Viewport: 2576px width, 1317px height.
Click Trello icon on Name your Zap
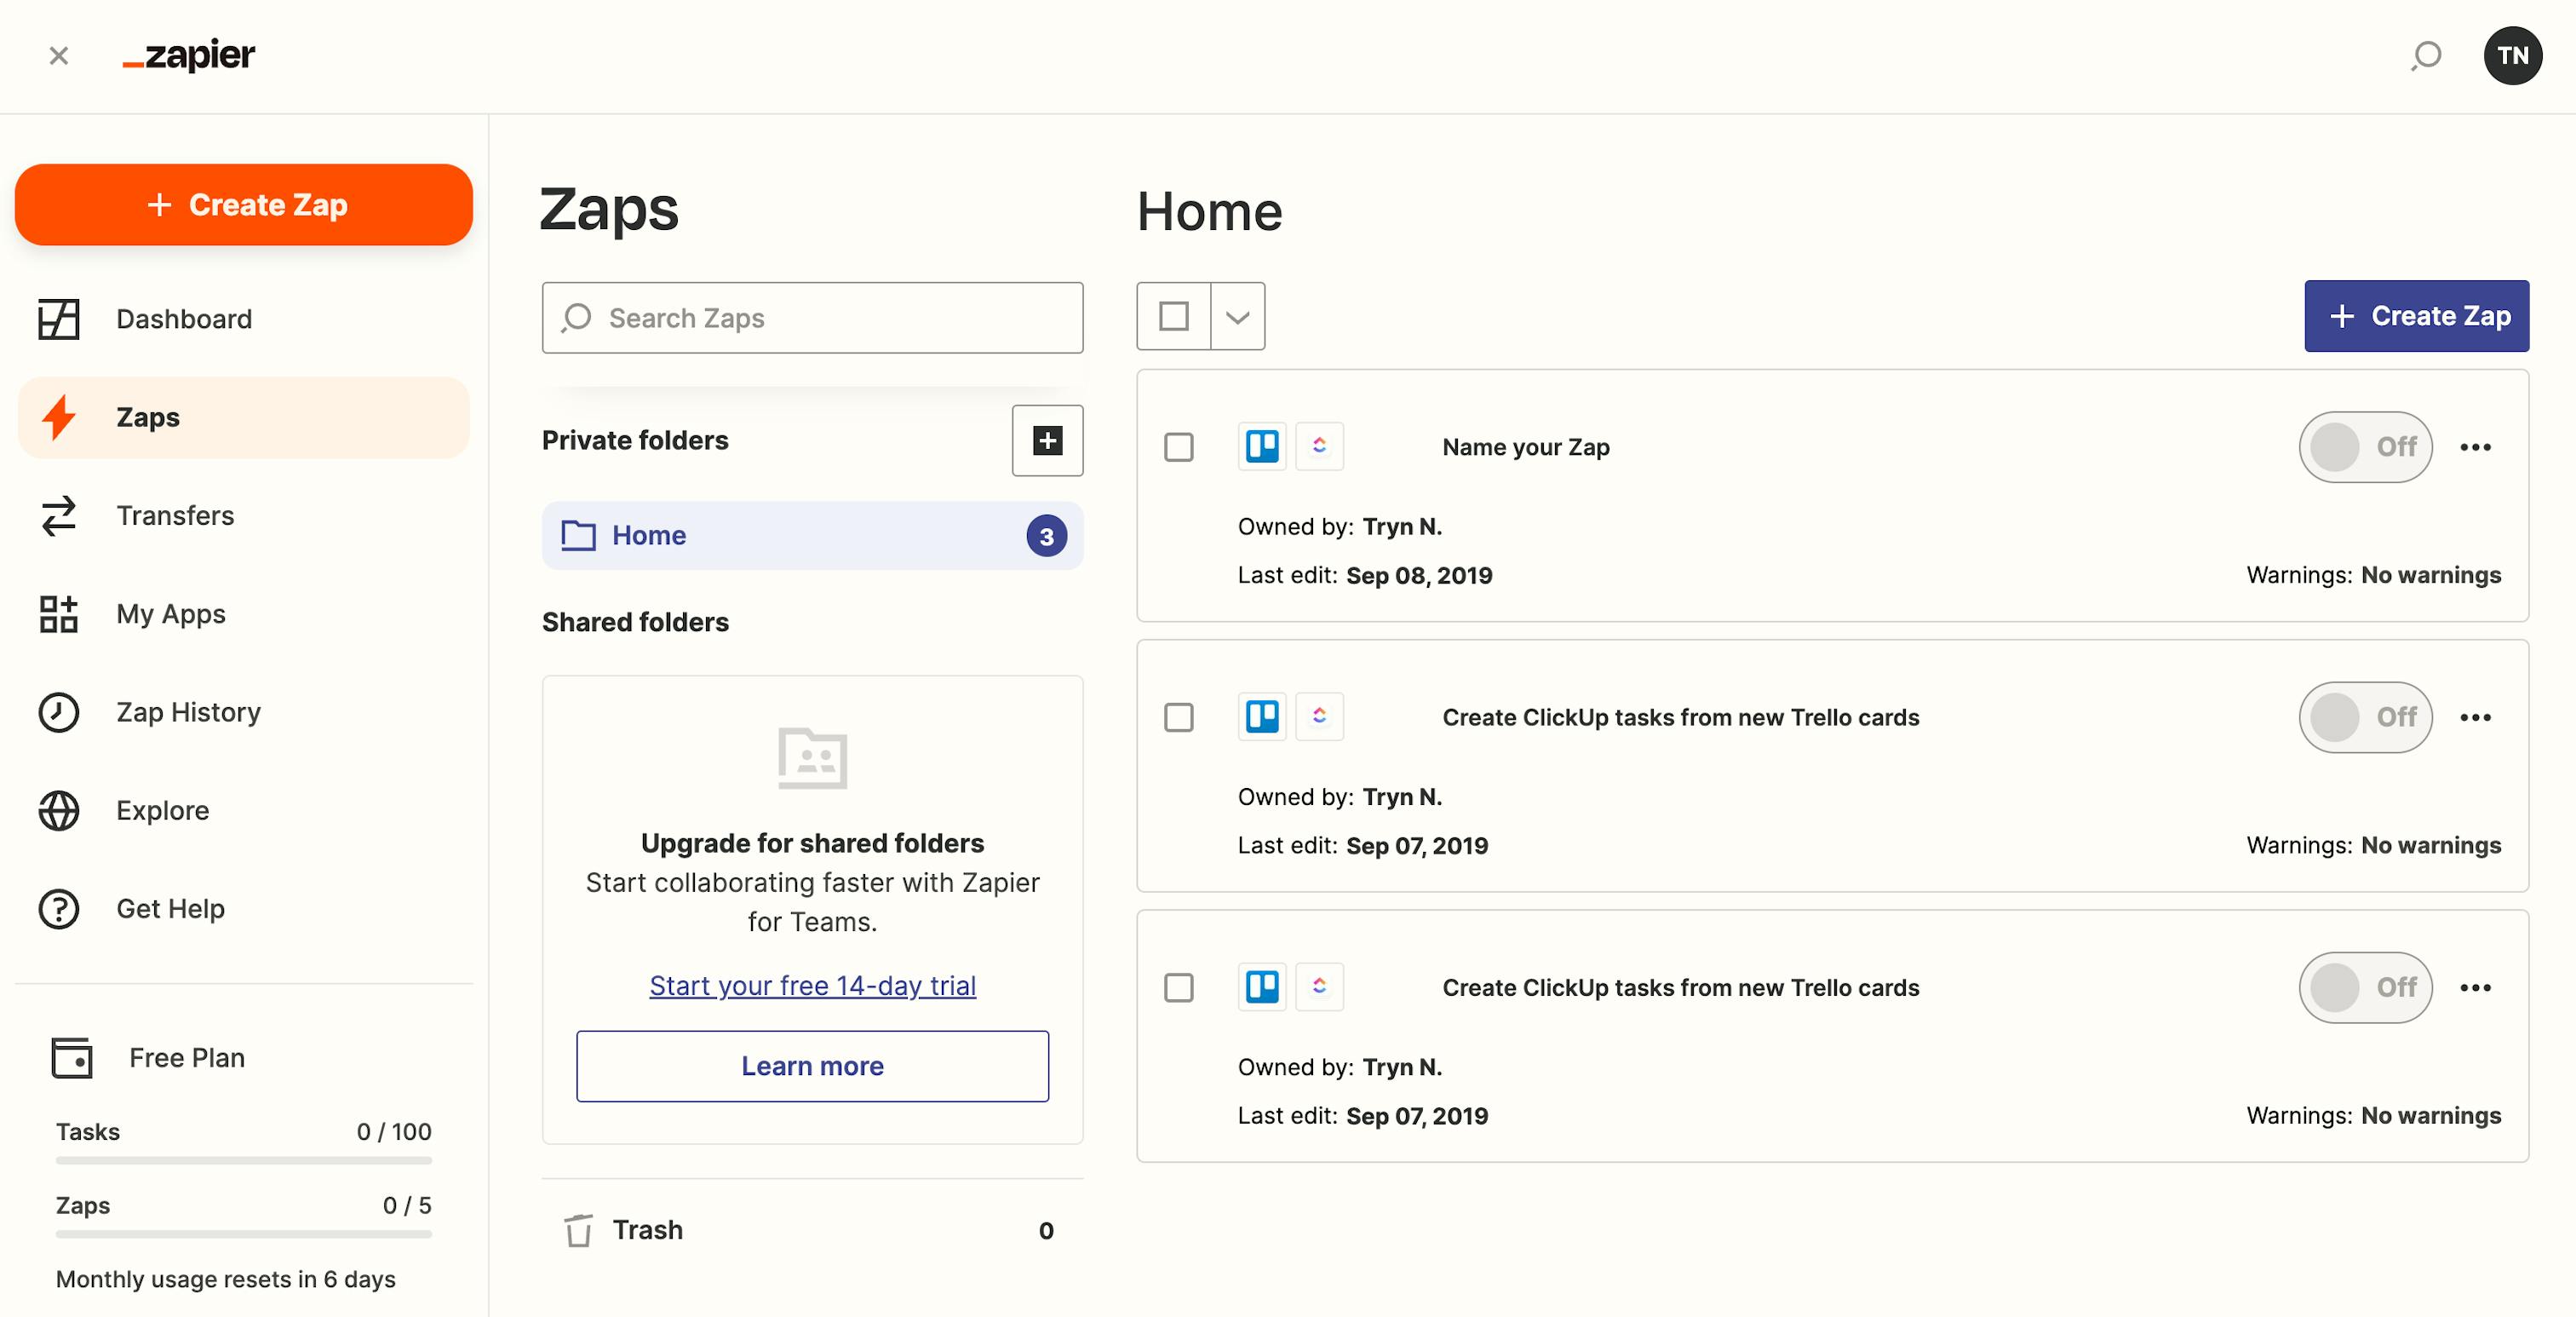point(1262,446)
